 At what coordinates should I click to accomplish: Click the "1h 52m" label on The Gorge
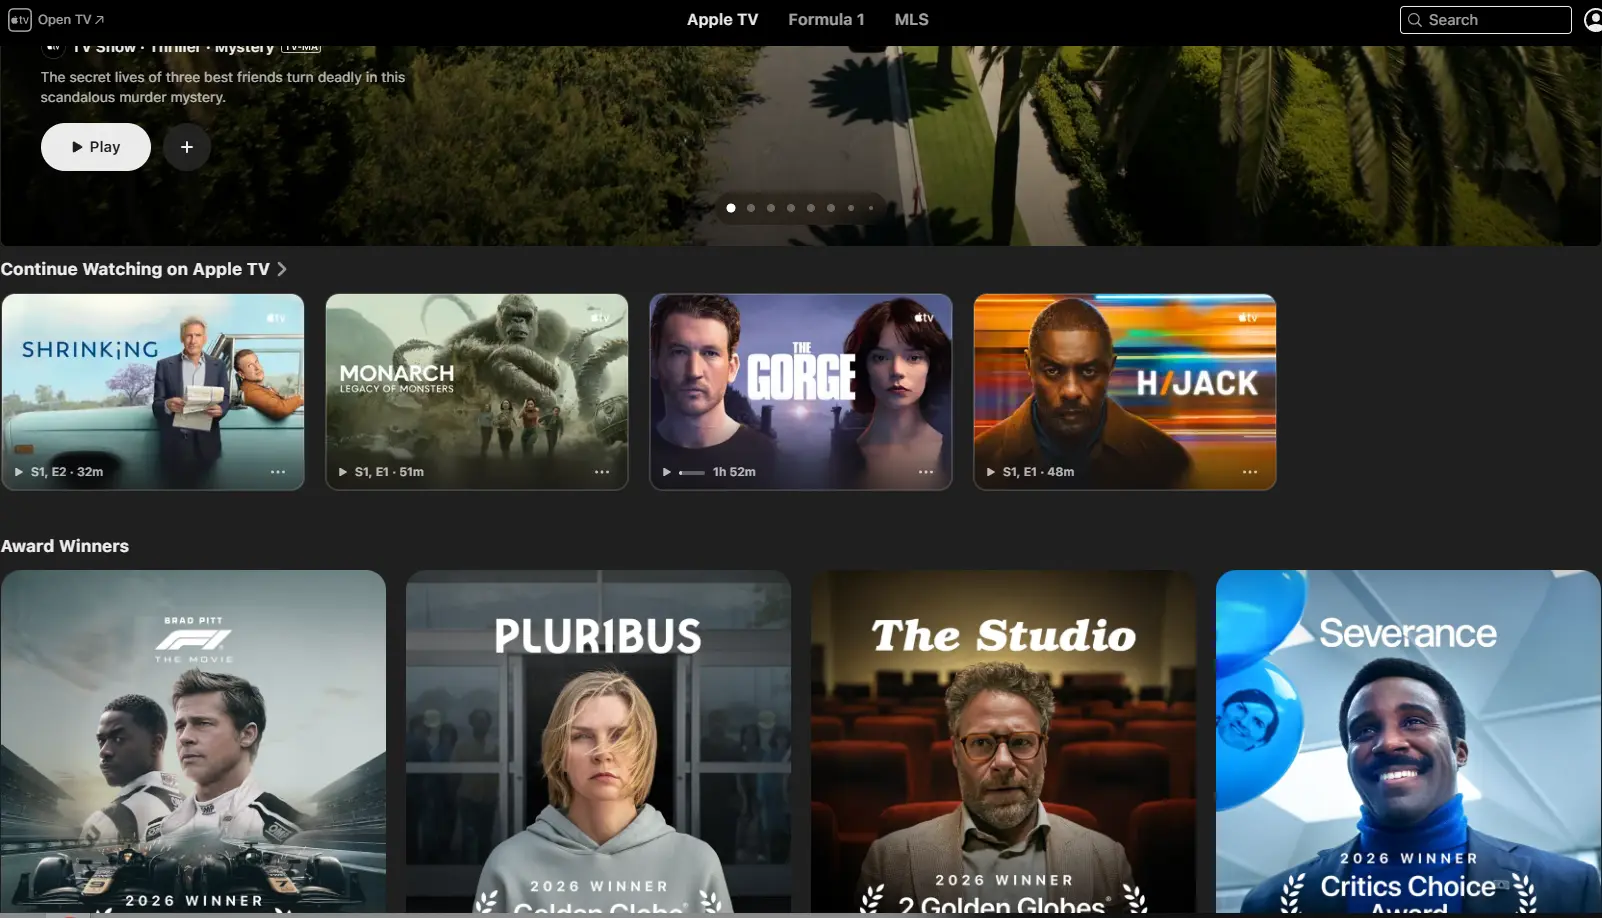734,472
